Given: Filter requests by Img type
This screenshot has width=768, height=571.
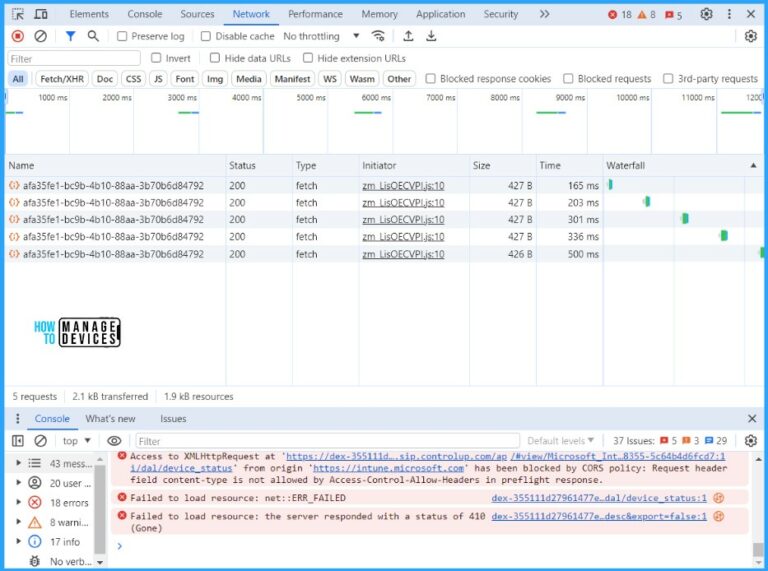Looking at the screenshot, I should [x=215, y=79].
